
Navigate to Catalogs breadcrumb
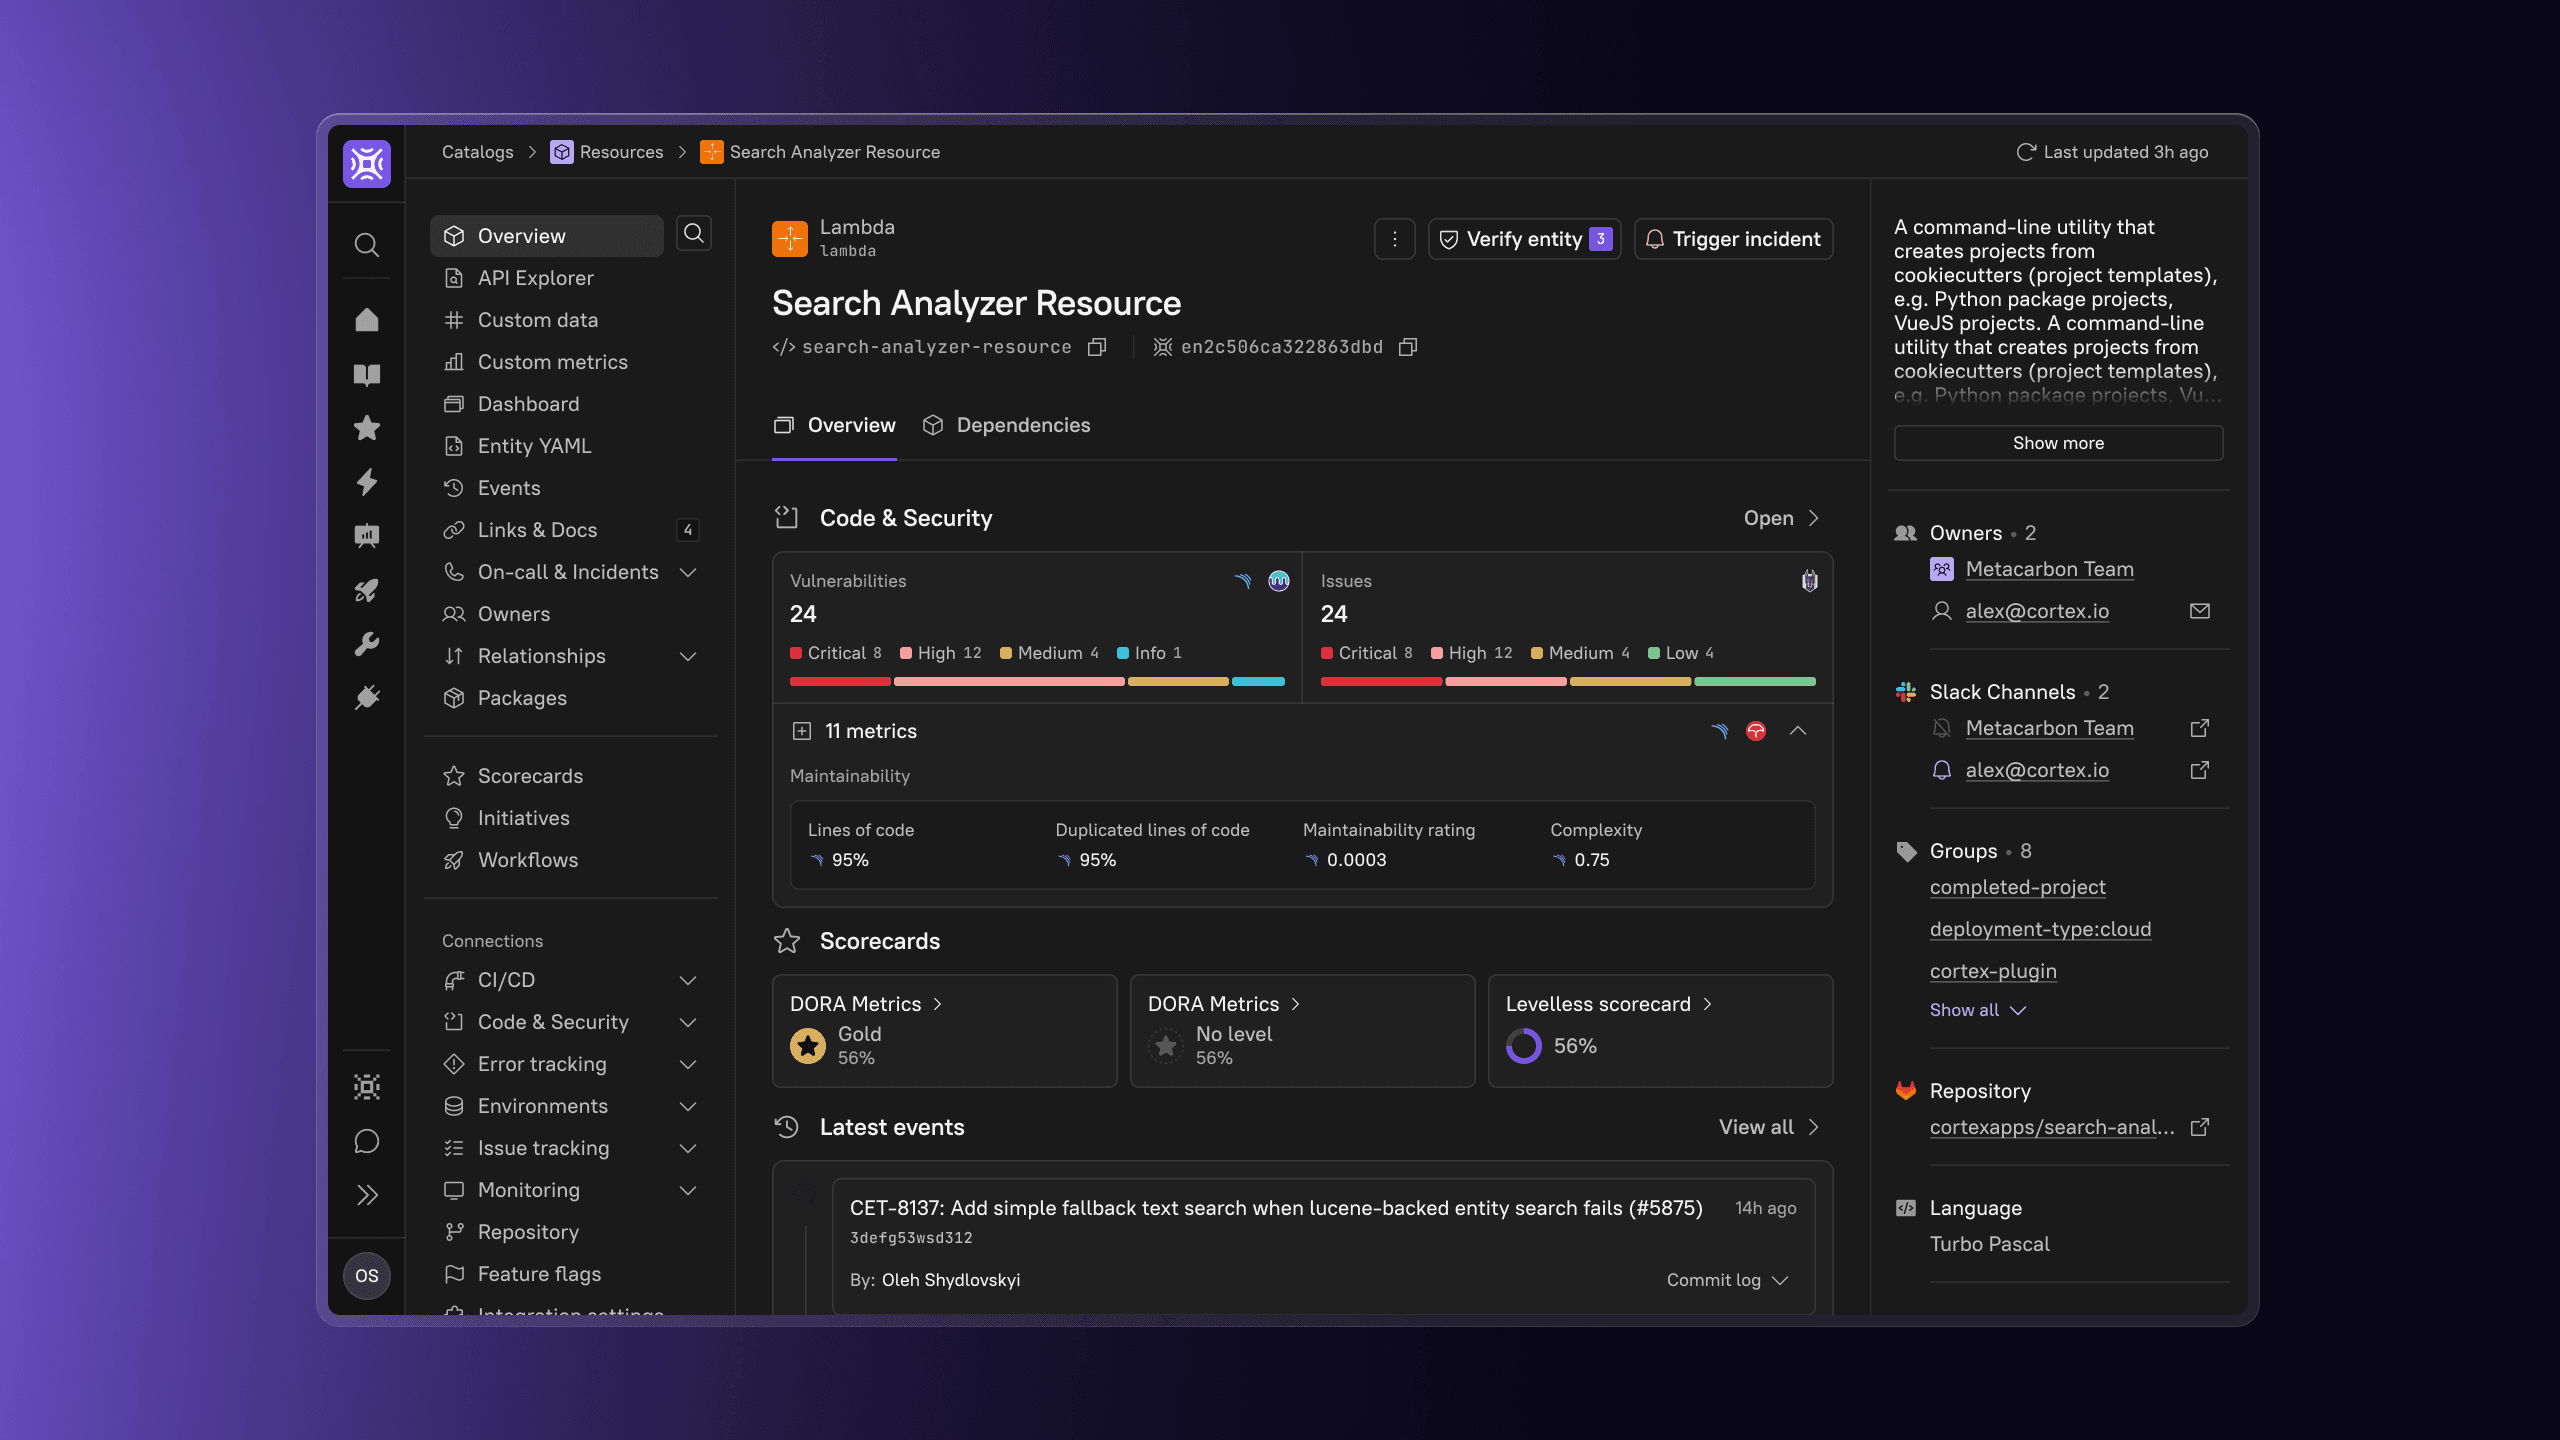click(x=477, y=152)
